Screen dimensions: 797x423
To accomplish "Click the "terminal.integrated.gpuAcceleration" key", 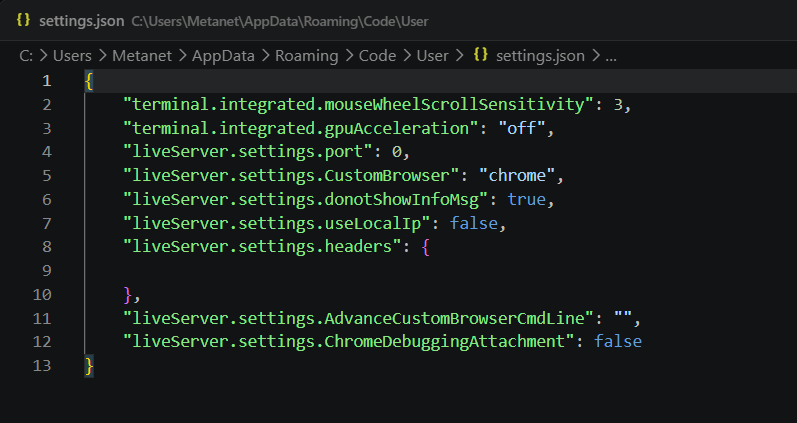I will pos(301,128).
